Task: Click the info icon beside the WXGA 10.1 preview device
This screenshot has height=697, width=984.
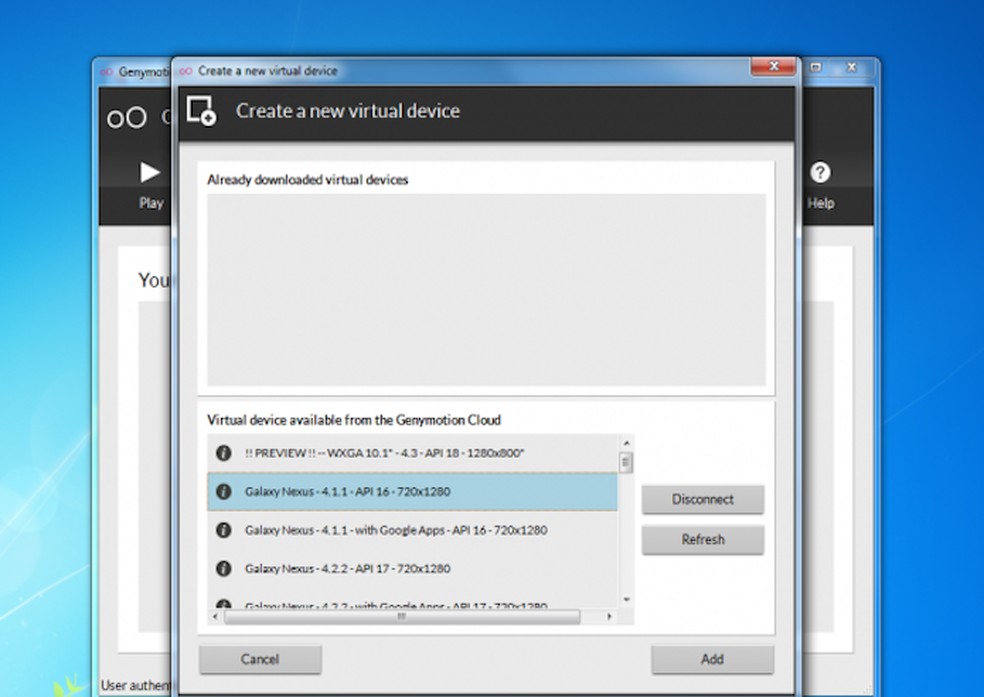Action: click(x=223, y=453)
